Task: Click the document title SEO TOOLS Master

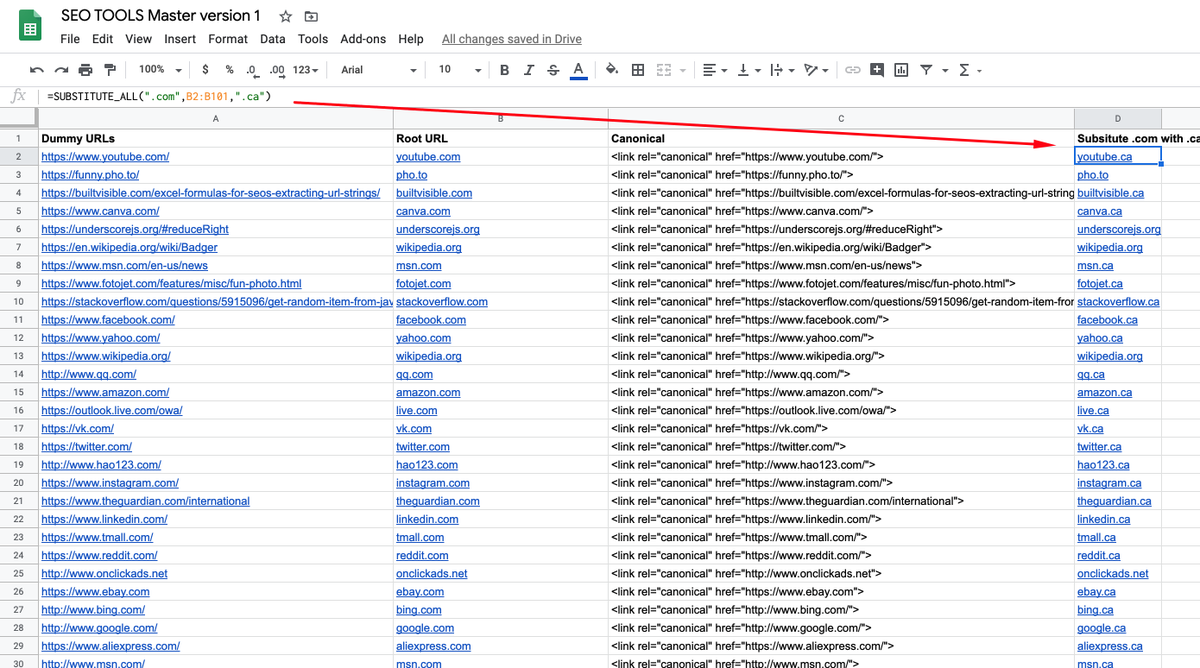Action: (x=160, y=16)
